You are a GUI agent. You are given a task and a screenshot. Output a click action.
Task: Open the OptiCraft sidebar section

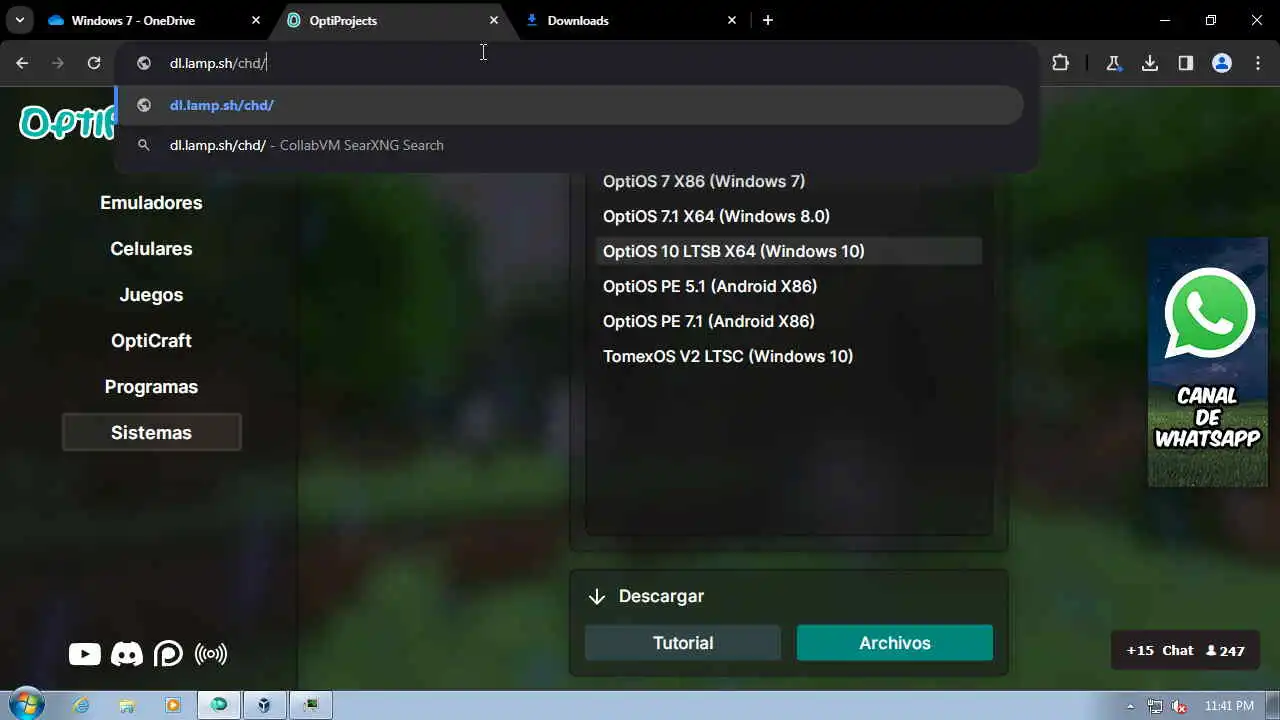(151, 341)
